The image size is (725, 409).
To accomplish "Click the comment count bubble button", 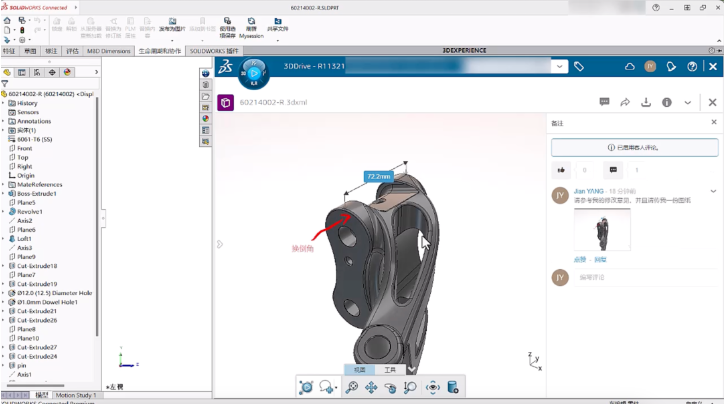I will coord(613,170).
